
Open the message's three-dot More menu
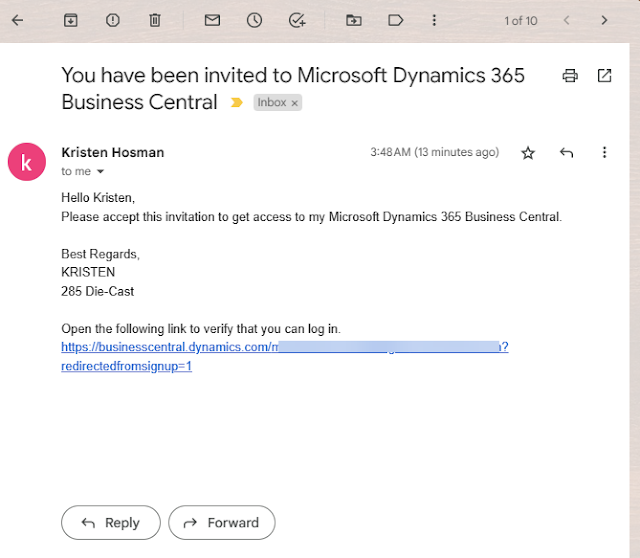tap(604, 153)
